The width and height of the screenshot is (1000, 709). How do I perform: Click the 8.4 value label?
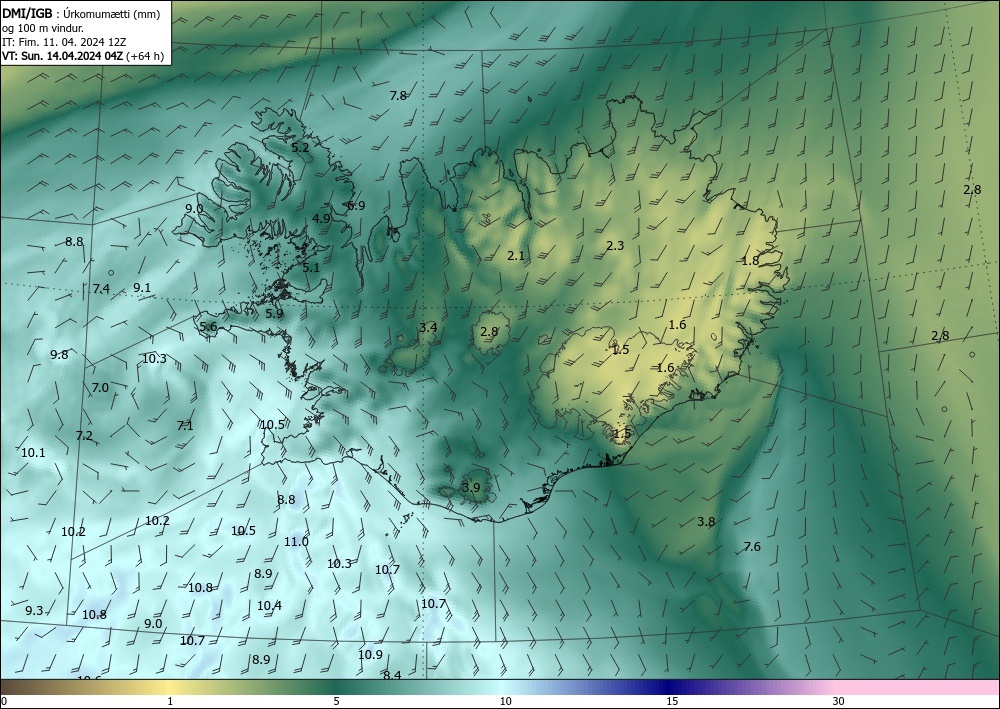pyautogui.click(x=392, y=675)
